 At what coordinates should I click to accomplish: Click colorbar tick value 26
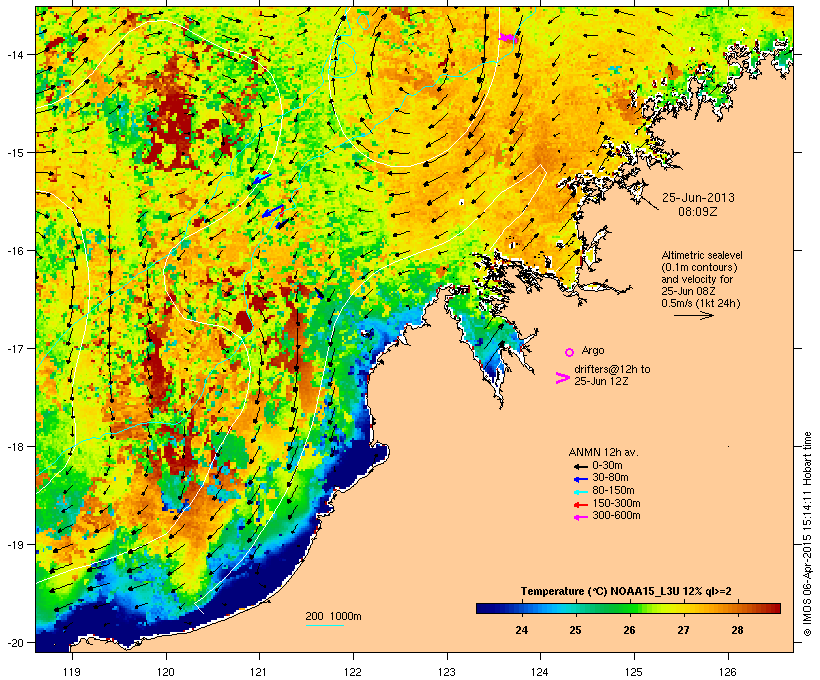pos(629,630)
